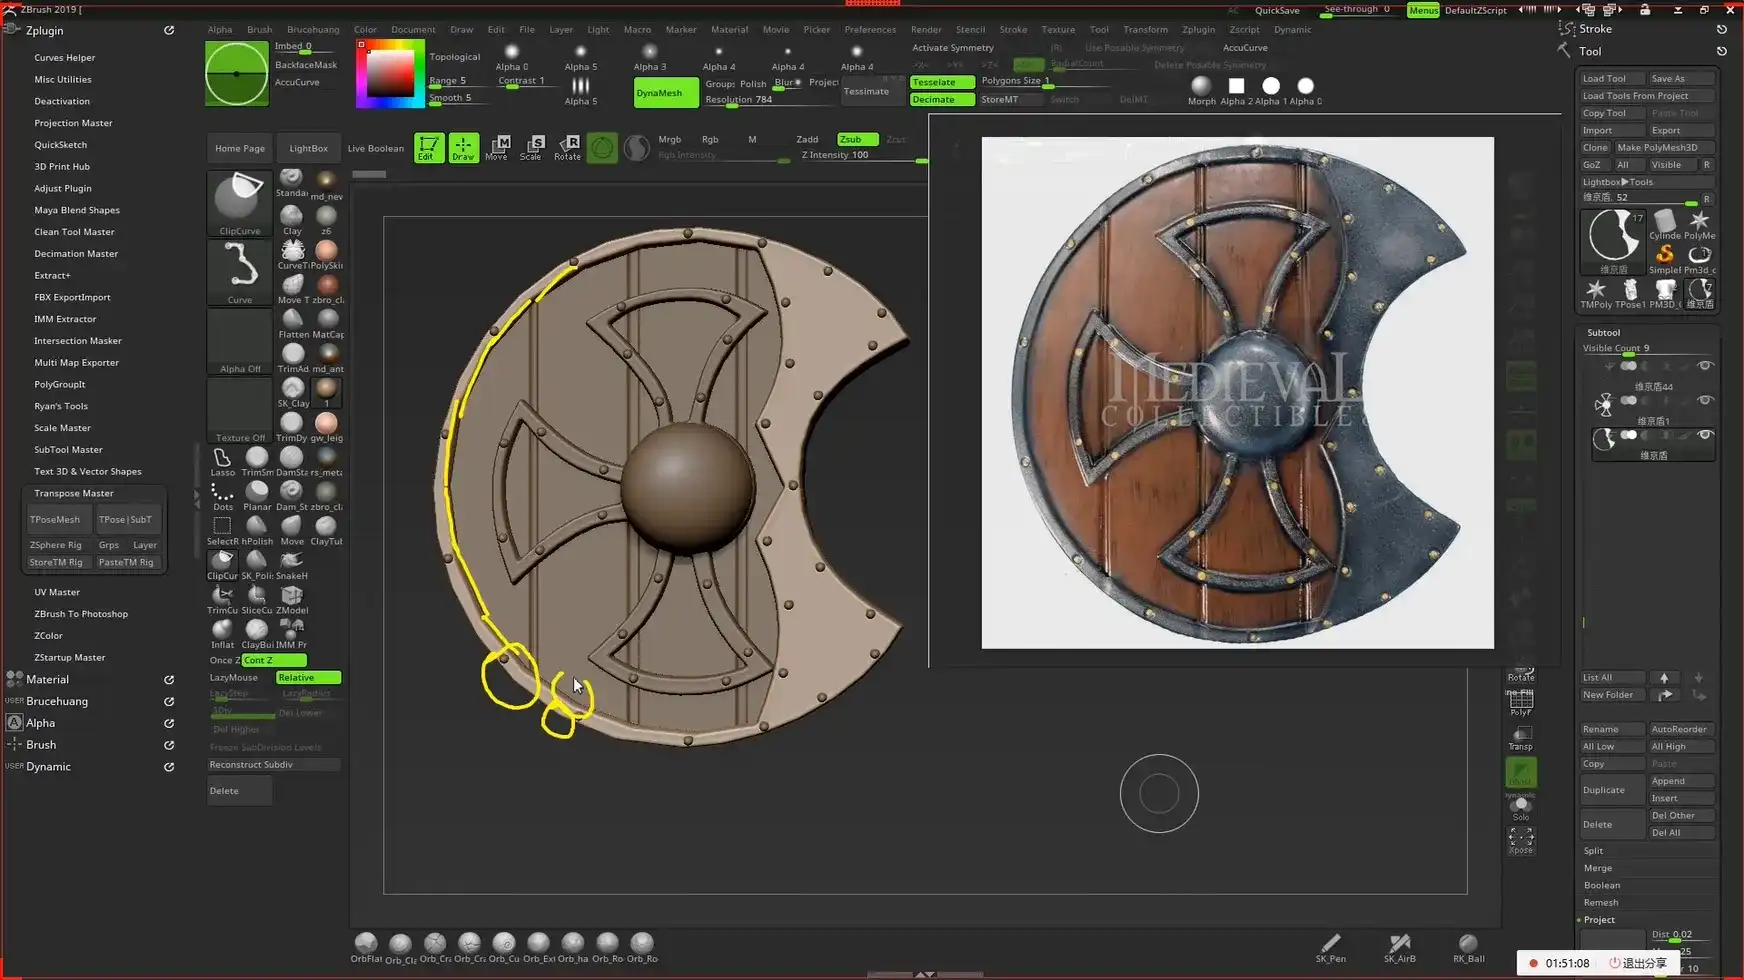Pick the ClayBuildup brush
The image size is (1744, 980).
tap(257, 631)
